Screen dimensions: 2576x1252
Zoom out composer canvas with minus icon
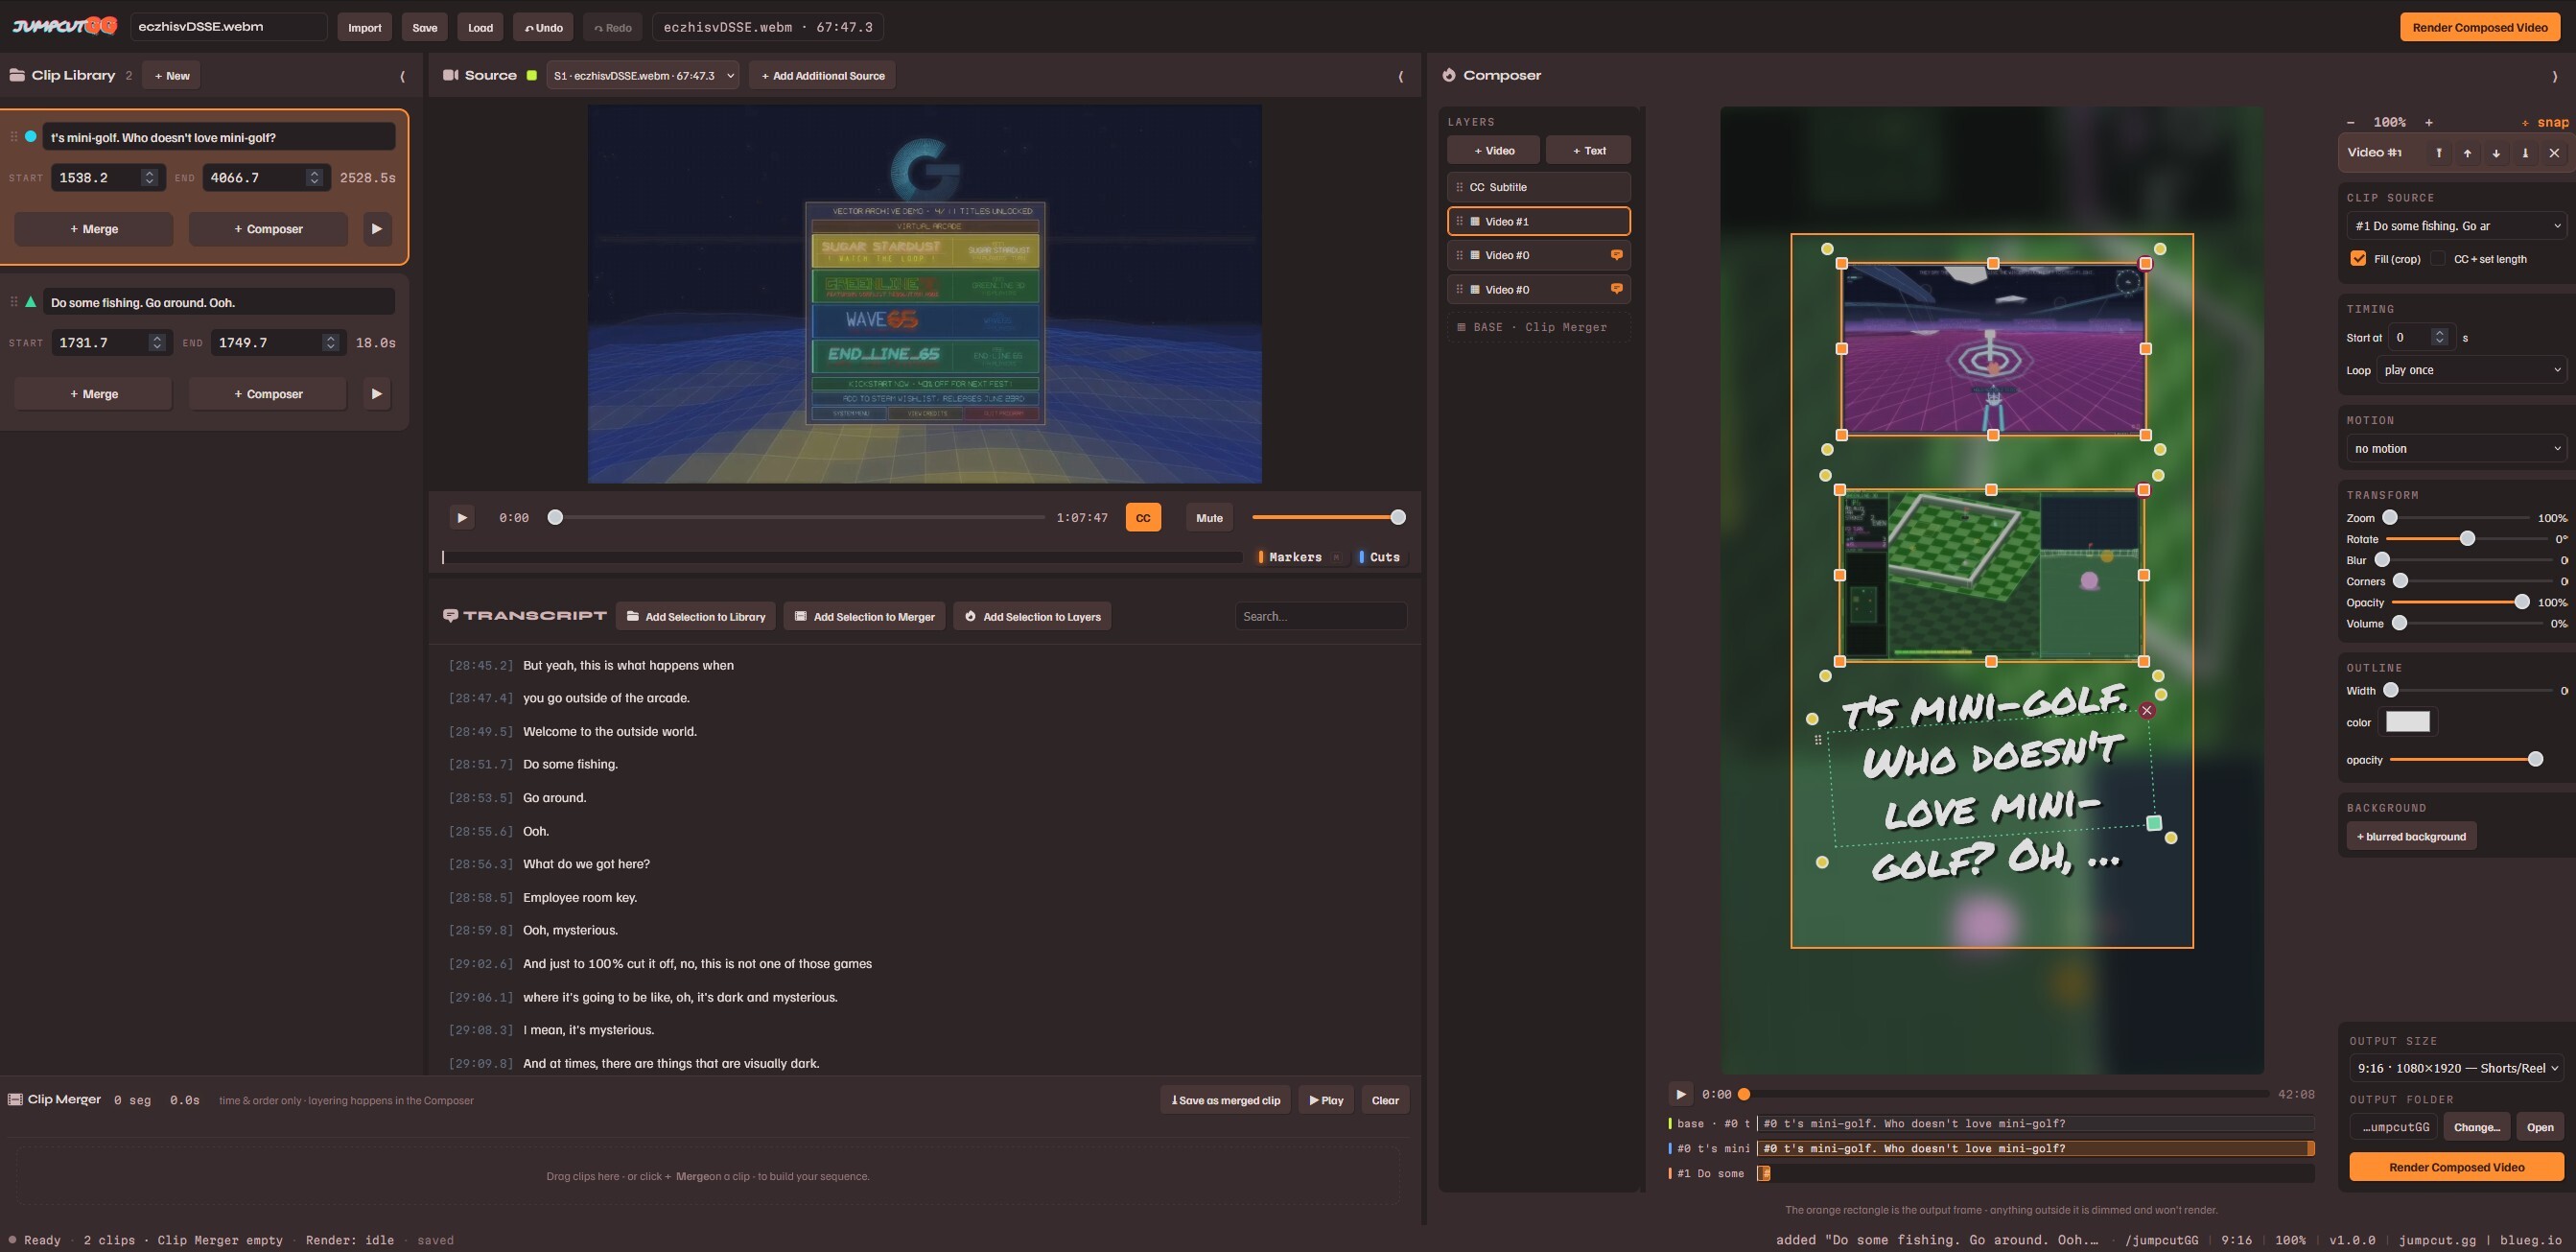[x=2351, y=122]
